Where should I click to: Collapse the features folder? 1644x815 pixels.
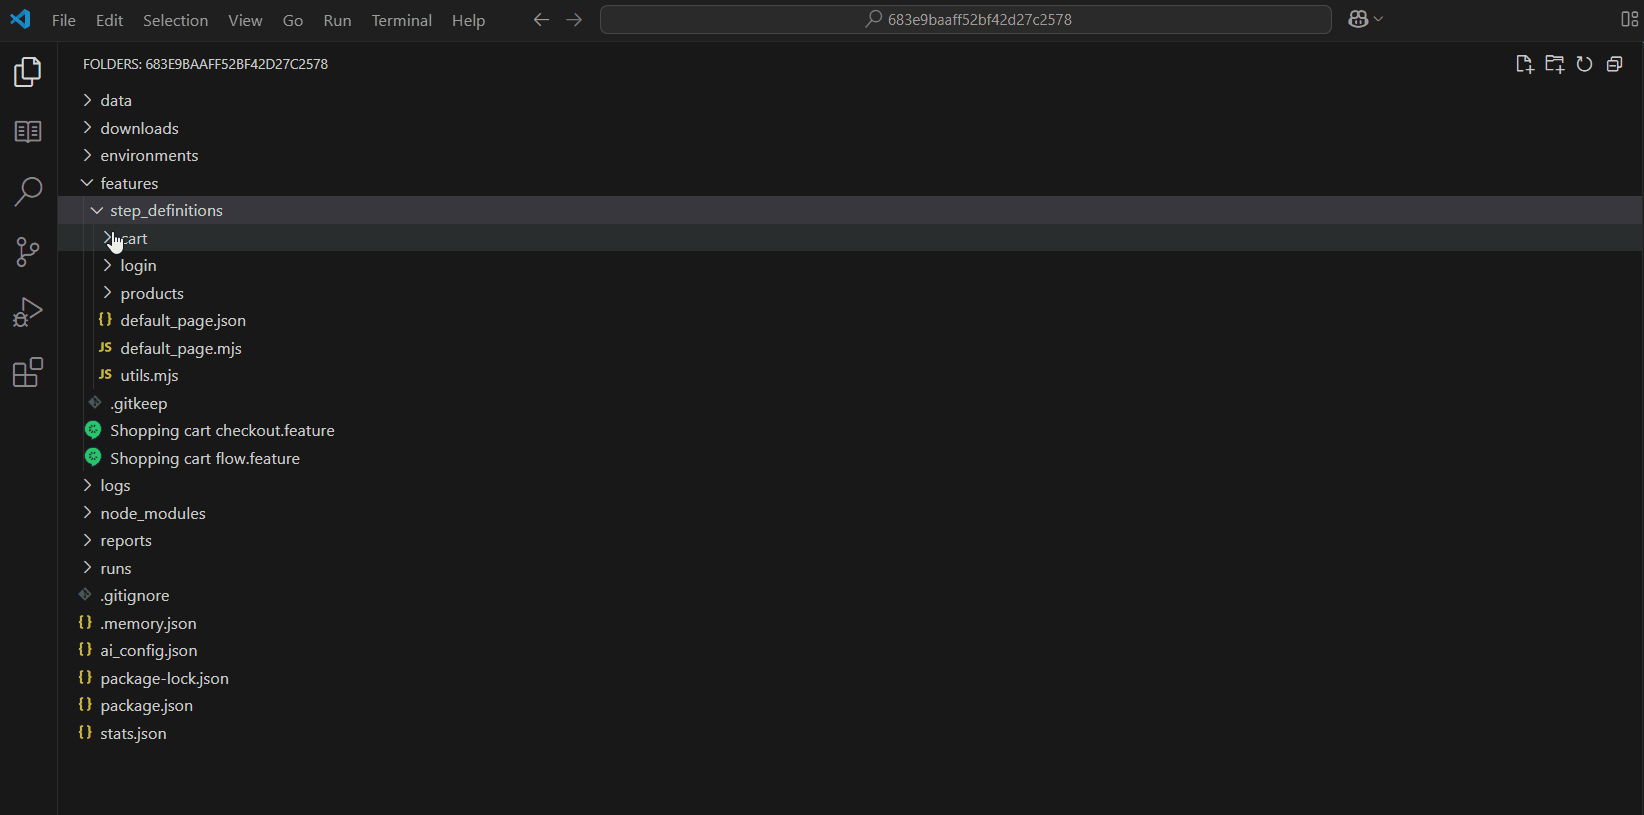pos(129,183)
